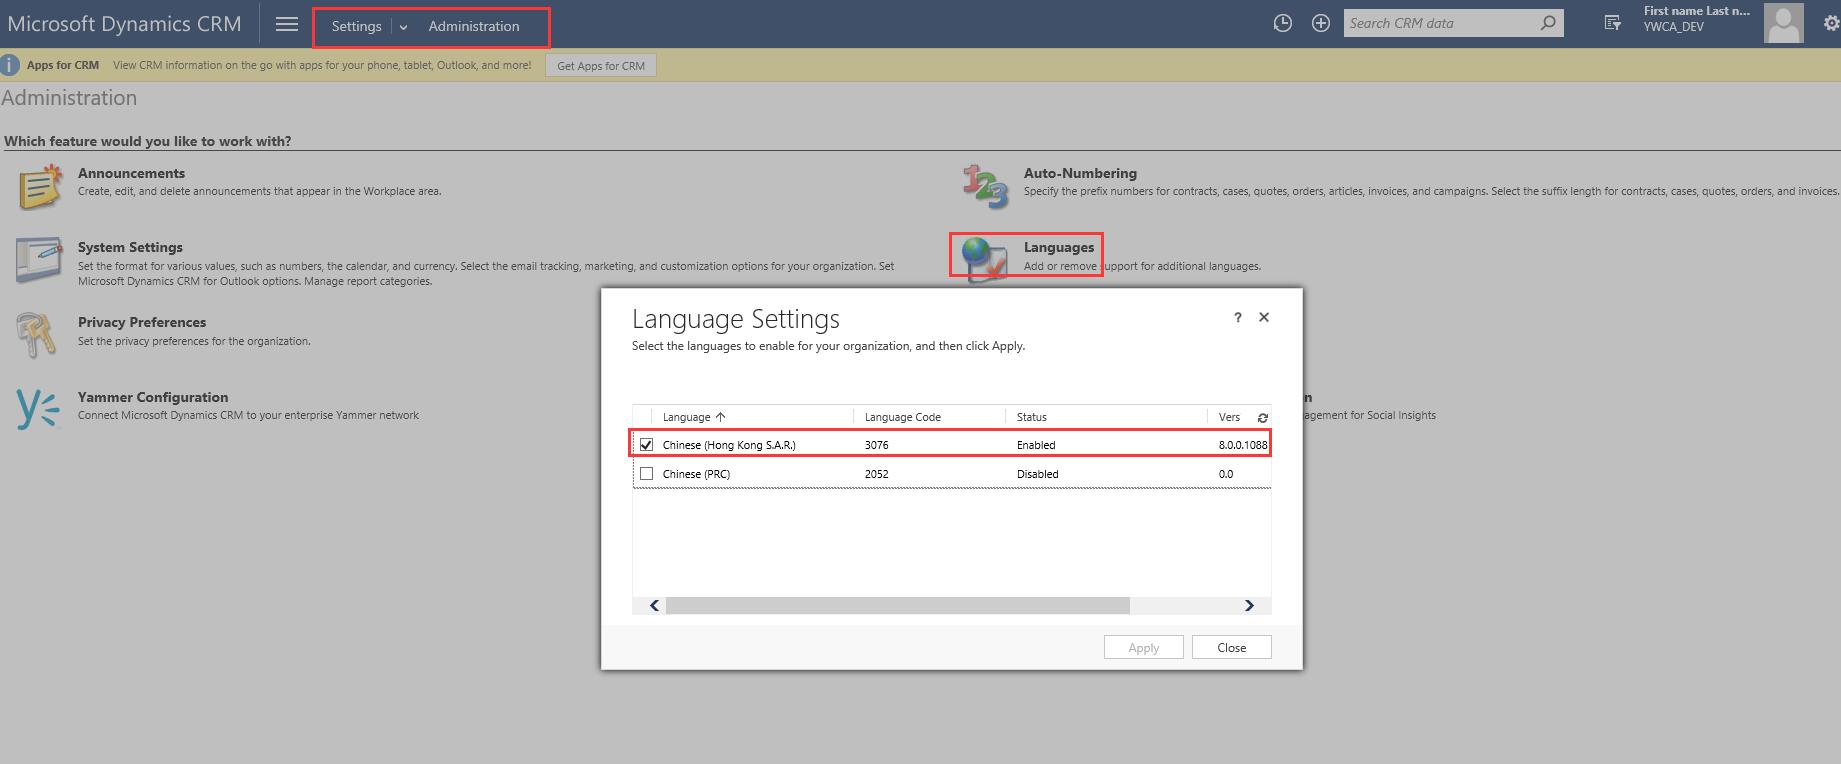Open the Announcements link

tap(131, 173)
